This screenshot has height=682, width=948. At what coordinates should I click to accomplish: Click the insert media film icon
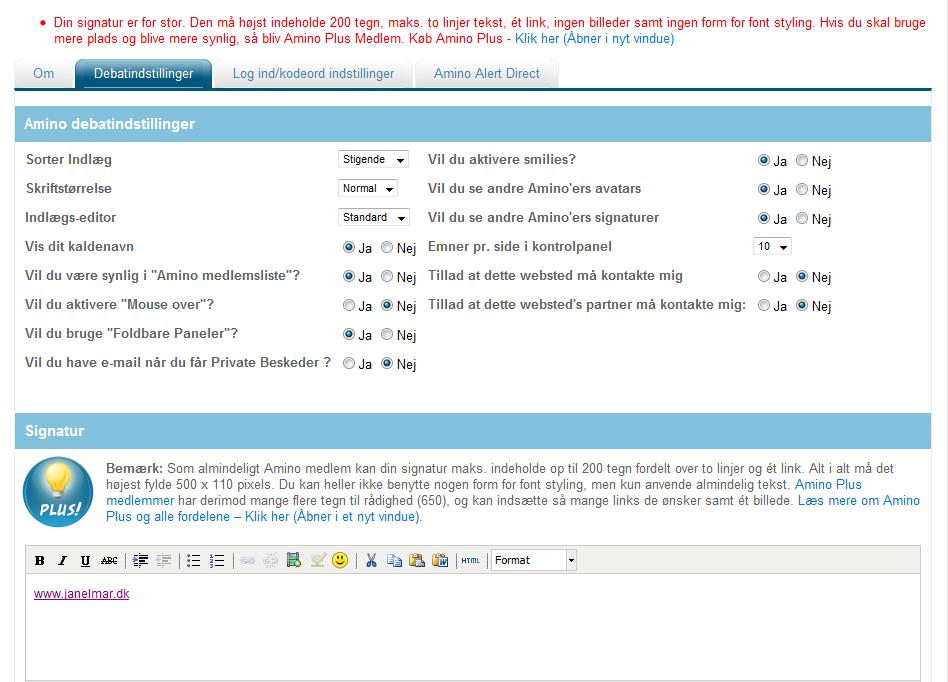click(x=294, y=560)
